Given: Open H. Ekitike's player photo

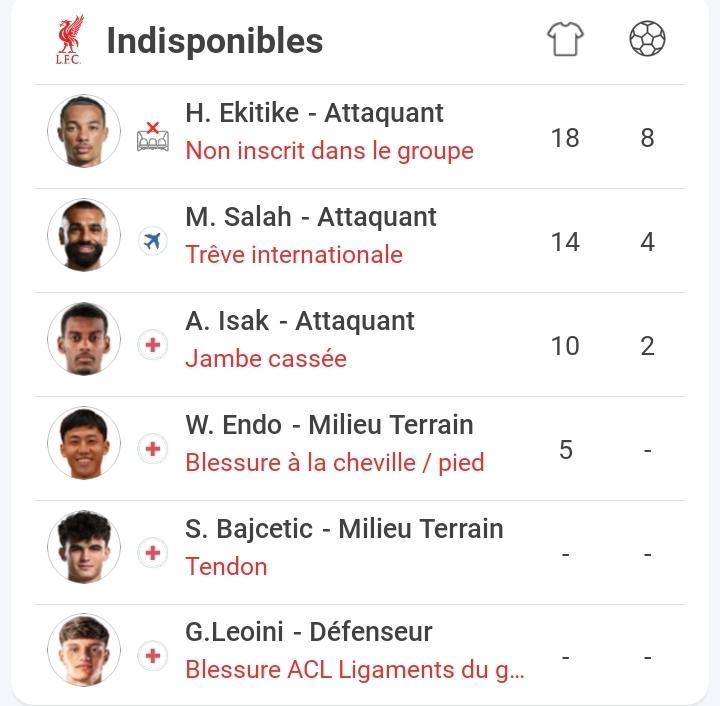Looking at the screenshot, I should coord(84,131).
